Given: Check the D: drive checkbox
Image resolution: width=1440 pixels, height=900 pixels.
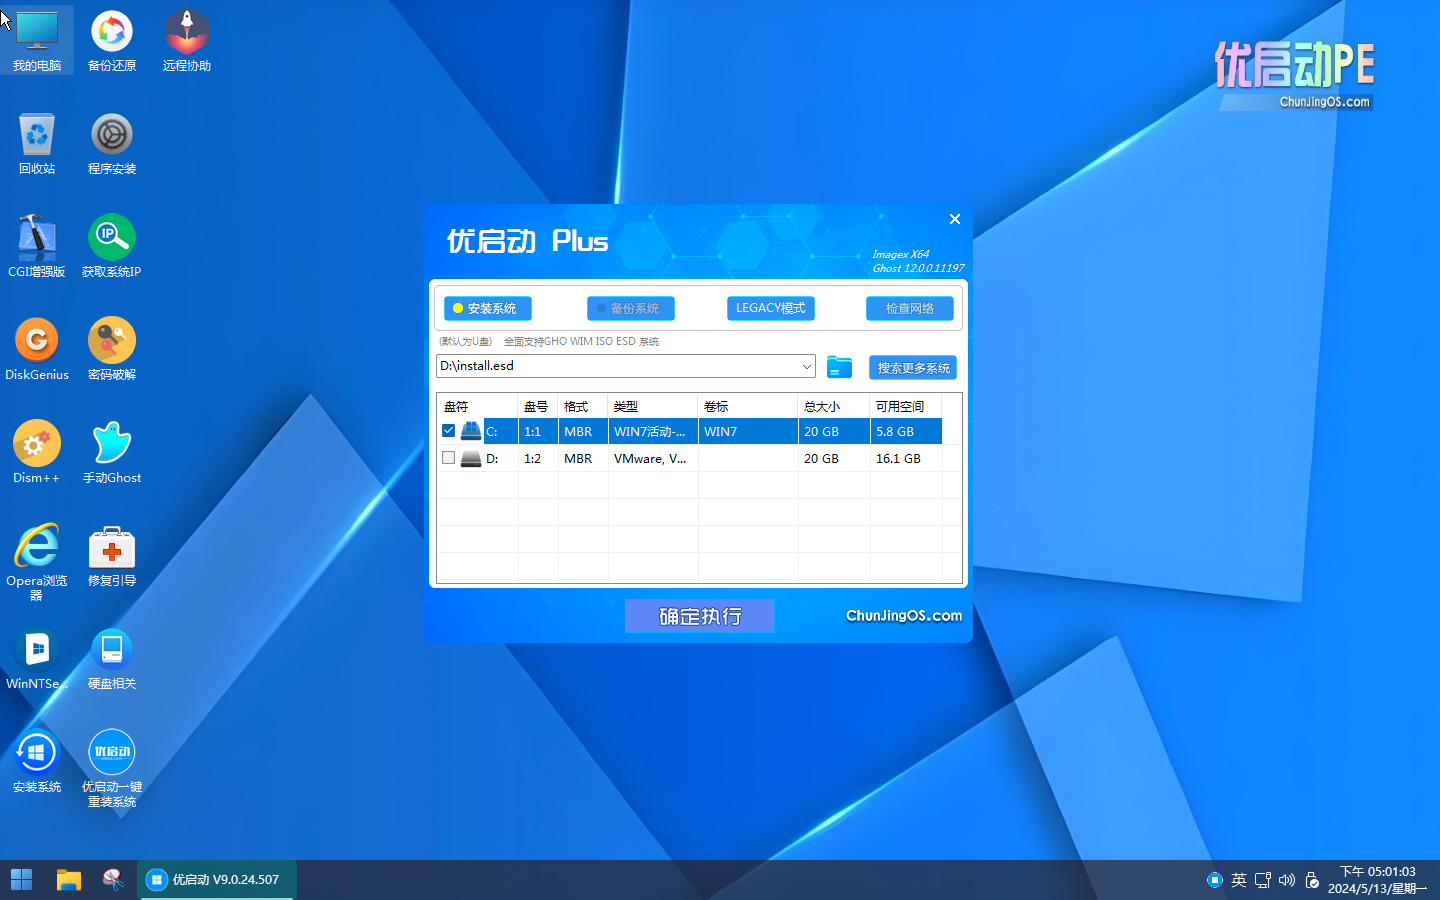Looking at the screenshot, I should tap(448, 458).
